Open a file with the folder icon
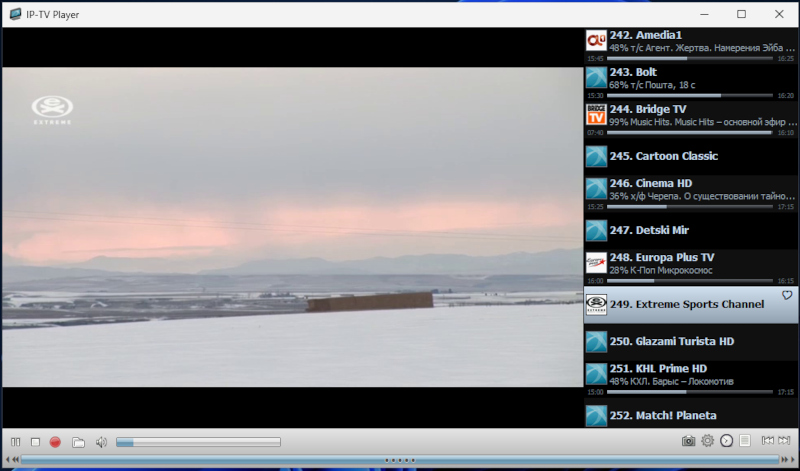Viewport: 800px width, 471px height. tap(78, 441)
